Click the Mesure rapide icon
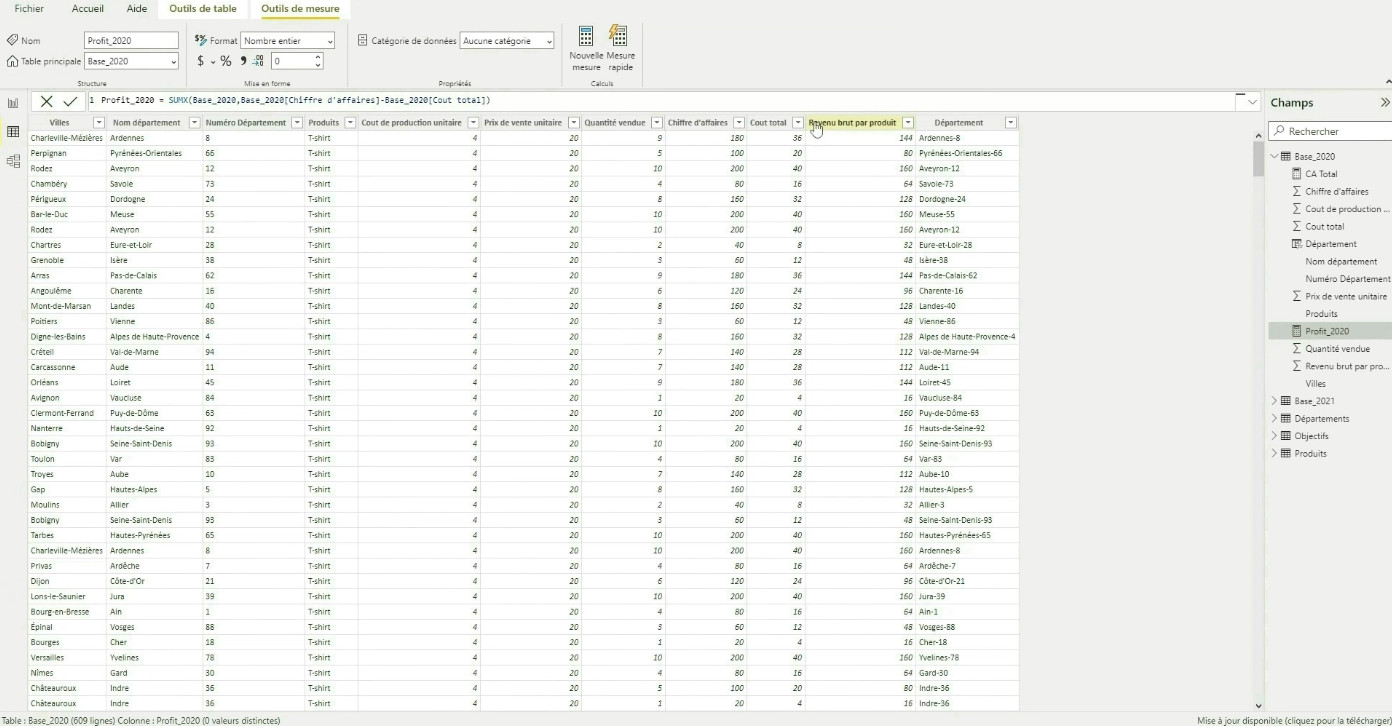Viewport: 1392px width, 726px height. pyautogui.click(x=619, y=38)
